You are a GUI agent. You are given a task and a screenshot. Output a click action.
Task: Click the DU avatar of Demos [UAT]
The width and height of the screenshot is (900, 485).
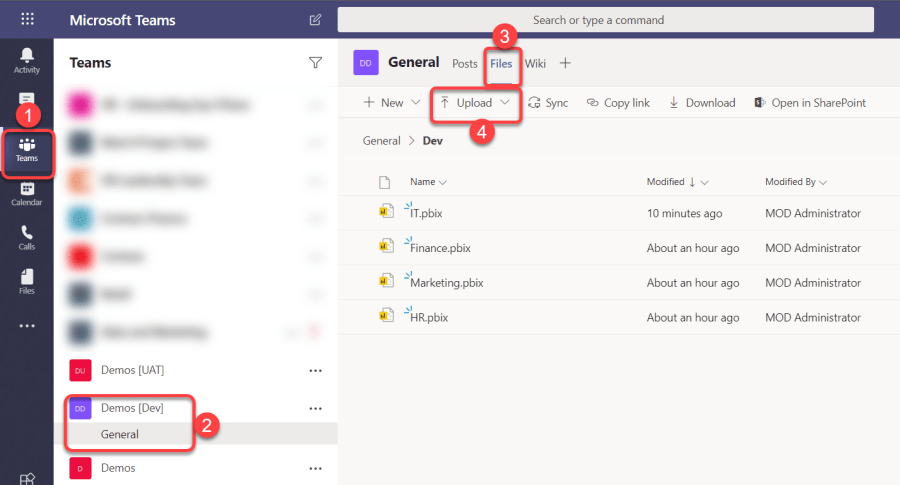pyautogui.click(x=80, y=371)
